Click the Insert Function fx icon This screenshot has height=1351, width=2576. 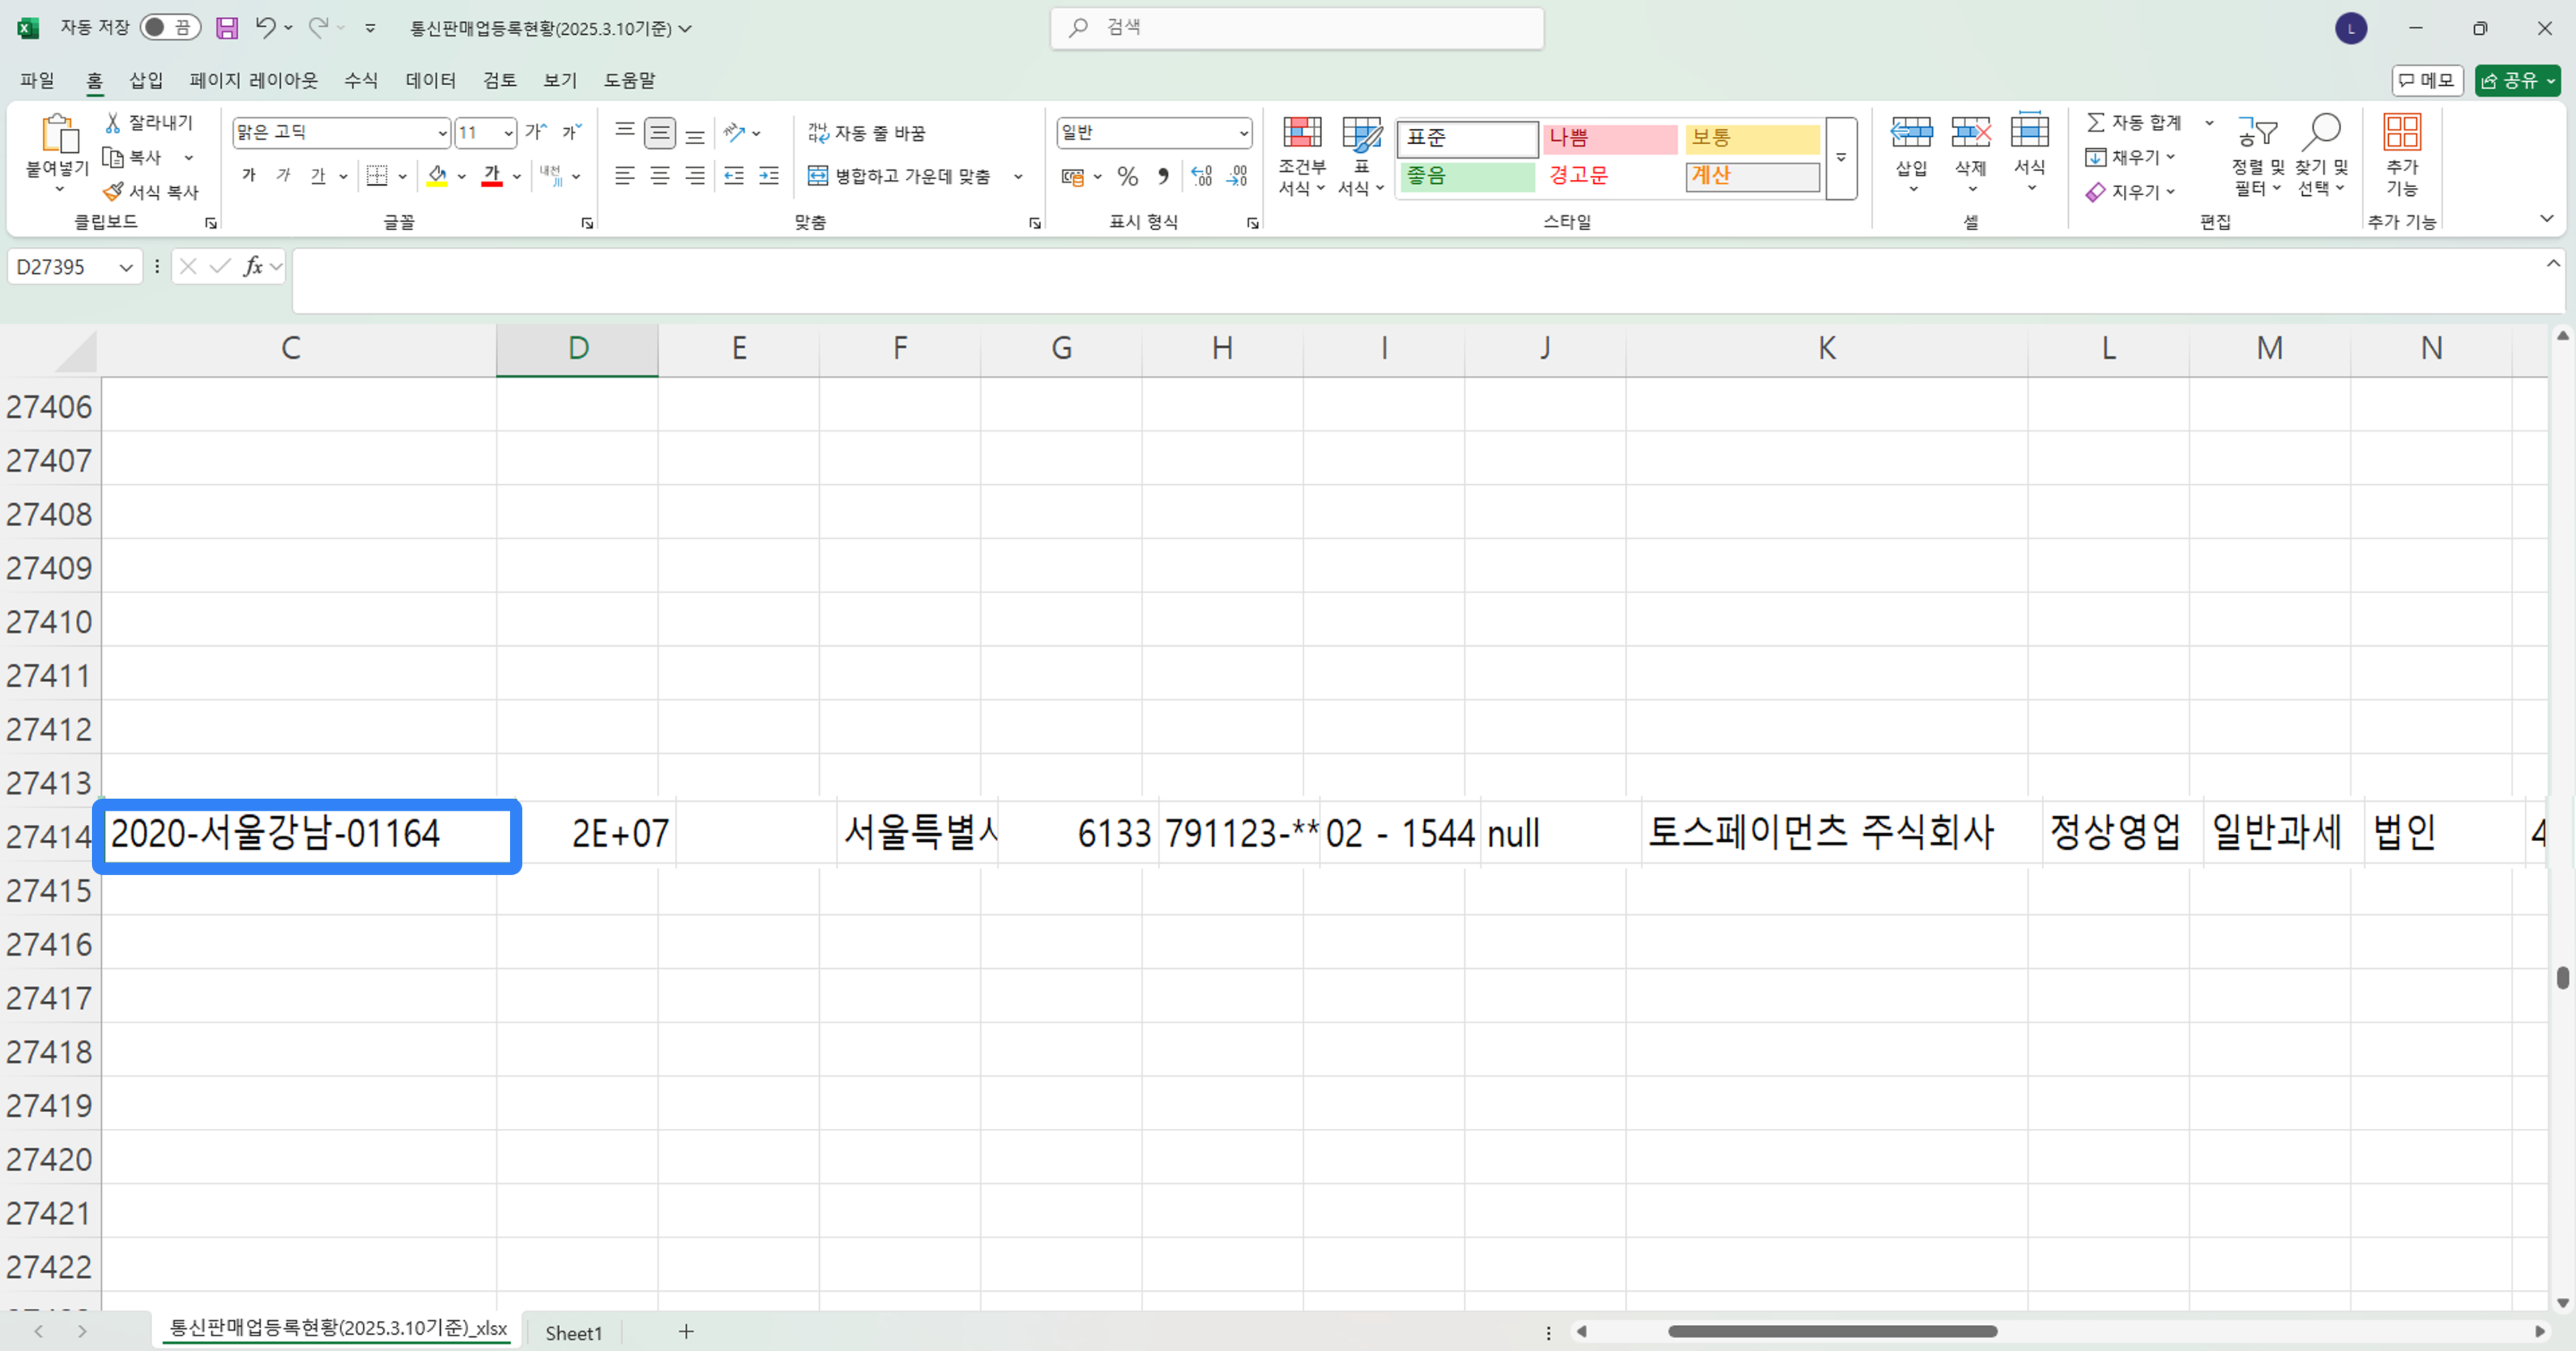[x=253, y=266]
